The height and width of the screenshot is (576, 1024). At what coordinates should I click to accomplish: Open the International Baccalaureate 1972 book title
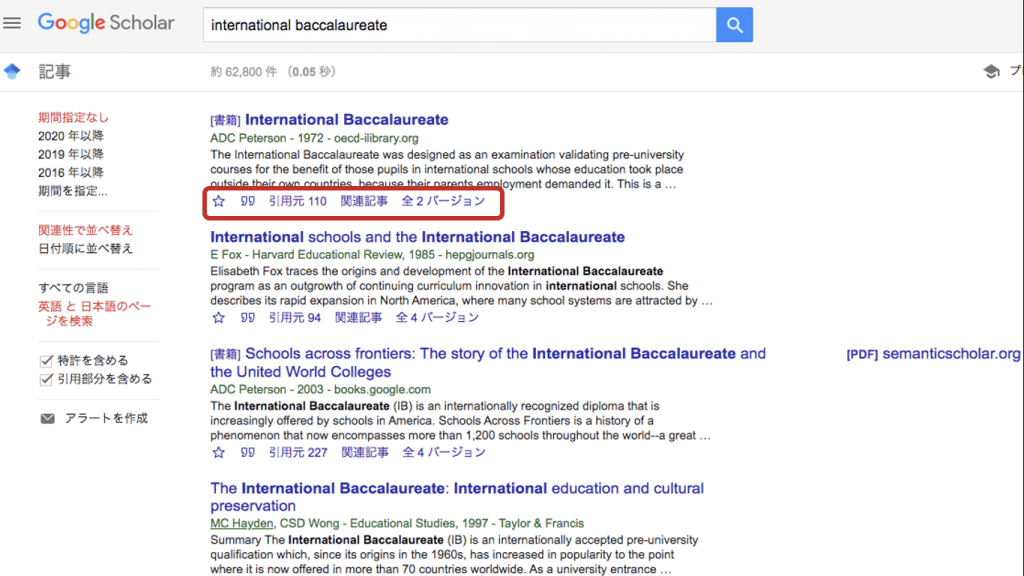point(346,120)
